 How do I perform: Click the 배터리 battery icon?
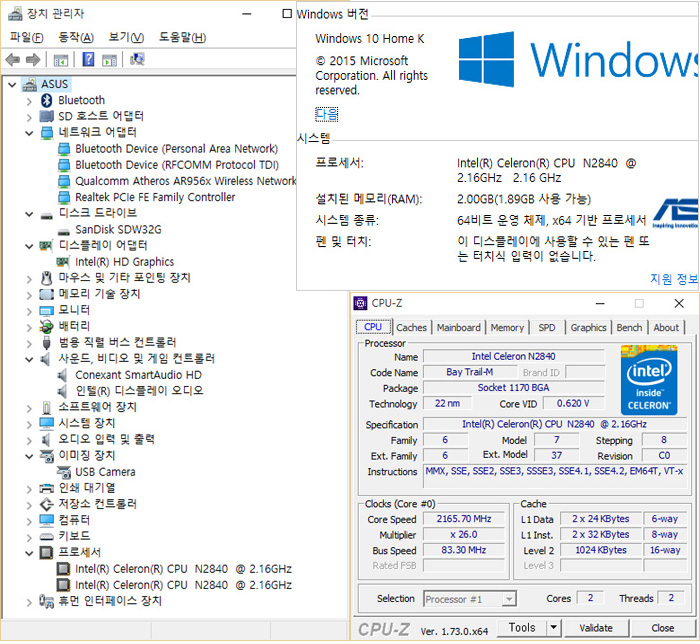(46, 327)
